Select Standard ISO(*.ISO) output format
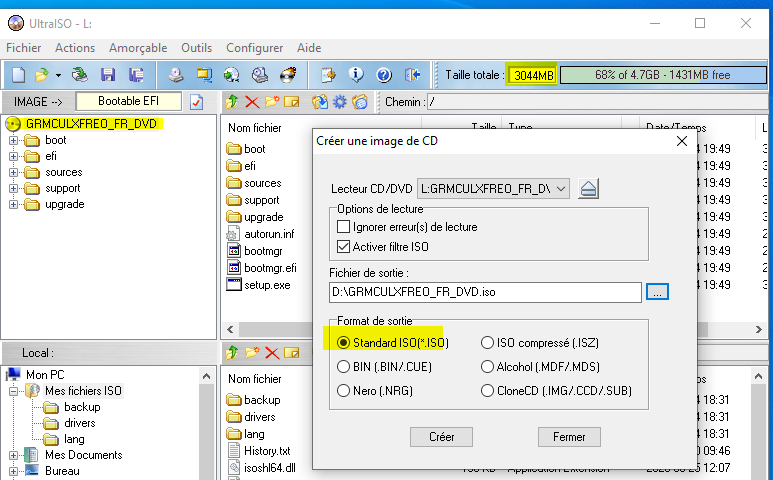This screenshot has height=480, width=773. [x=343, y=343]
